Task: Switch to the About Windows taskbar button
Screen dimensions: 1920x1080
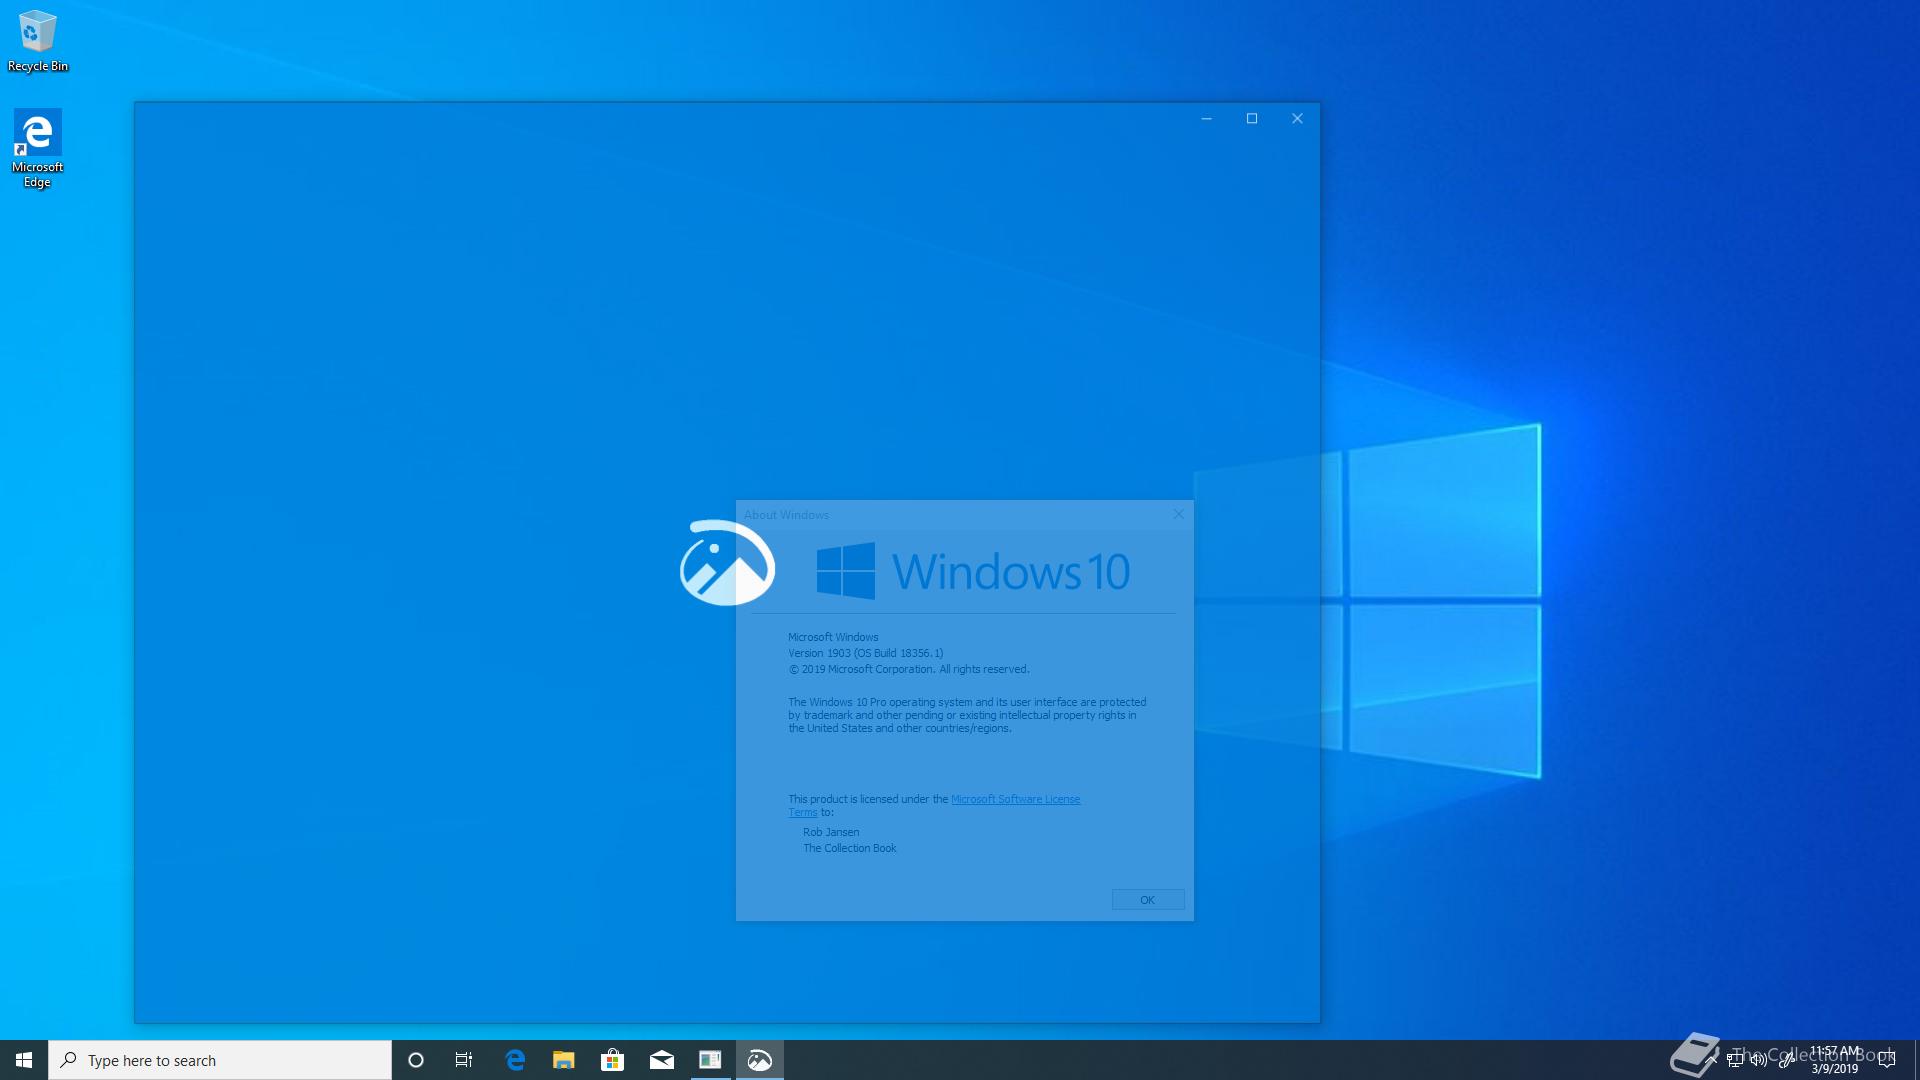Action: [x=710, y=1060]
